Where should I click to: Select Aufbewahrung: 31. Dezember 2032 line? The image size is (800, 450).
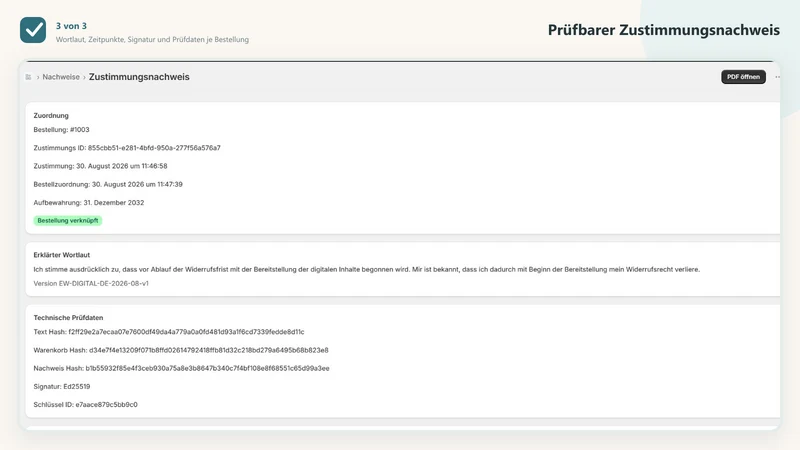[x=89, y=203]
